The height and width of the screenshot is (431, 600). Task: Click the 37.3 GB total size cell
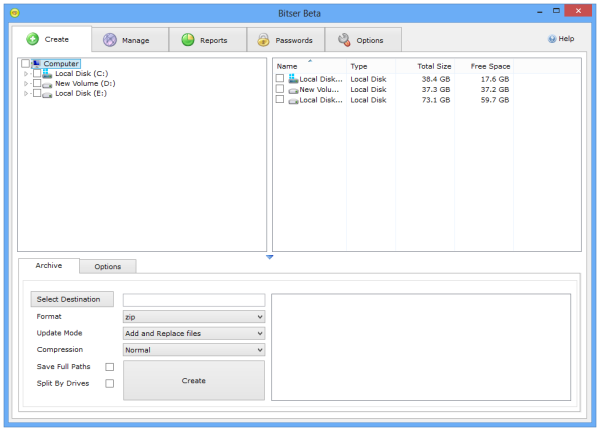pos(436,90)
